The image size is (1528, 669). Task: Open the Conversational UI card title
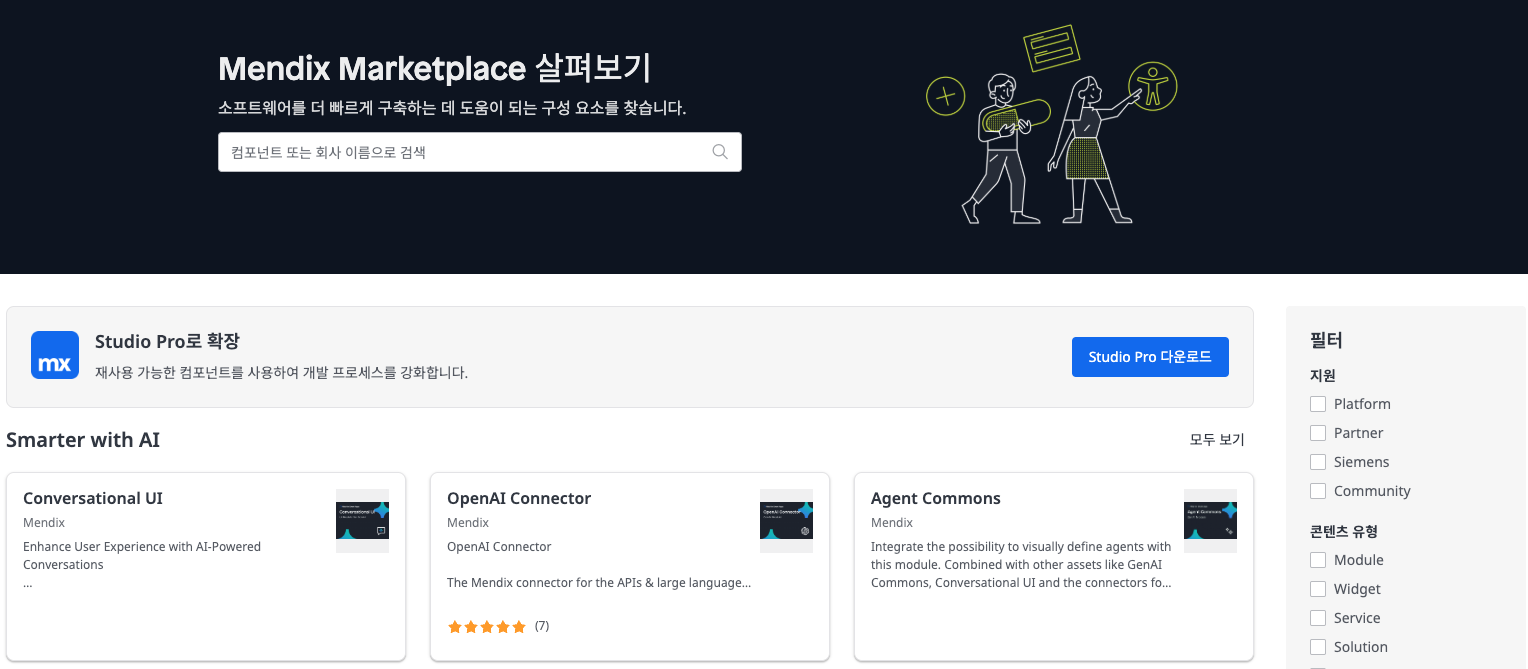[93, 498]
